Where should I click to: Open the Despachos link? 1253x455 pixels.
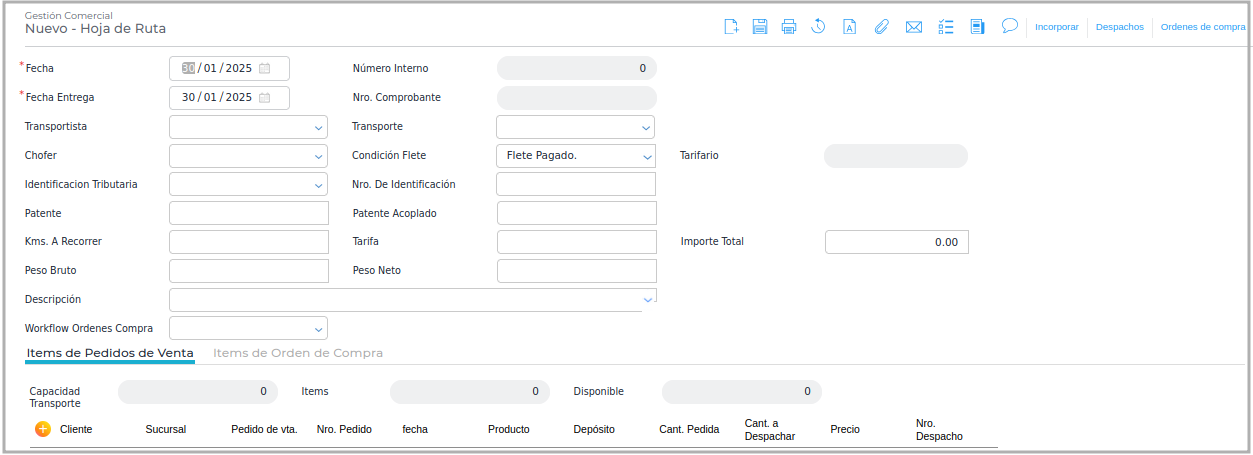(1119, 27)
